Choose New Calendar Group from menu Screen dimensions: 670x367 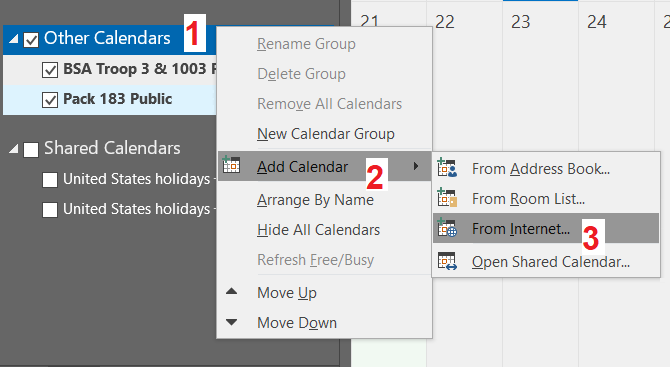click(x=325, y=134)
